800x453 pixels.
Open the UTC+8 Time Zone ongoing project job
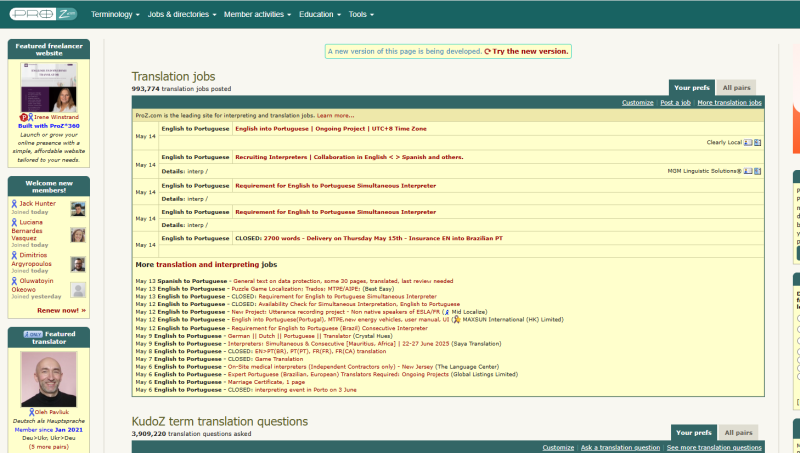click(x=331, y=129)
